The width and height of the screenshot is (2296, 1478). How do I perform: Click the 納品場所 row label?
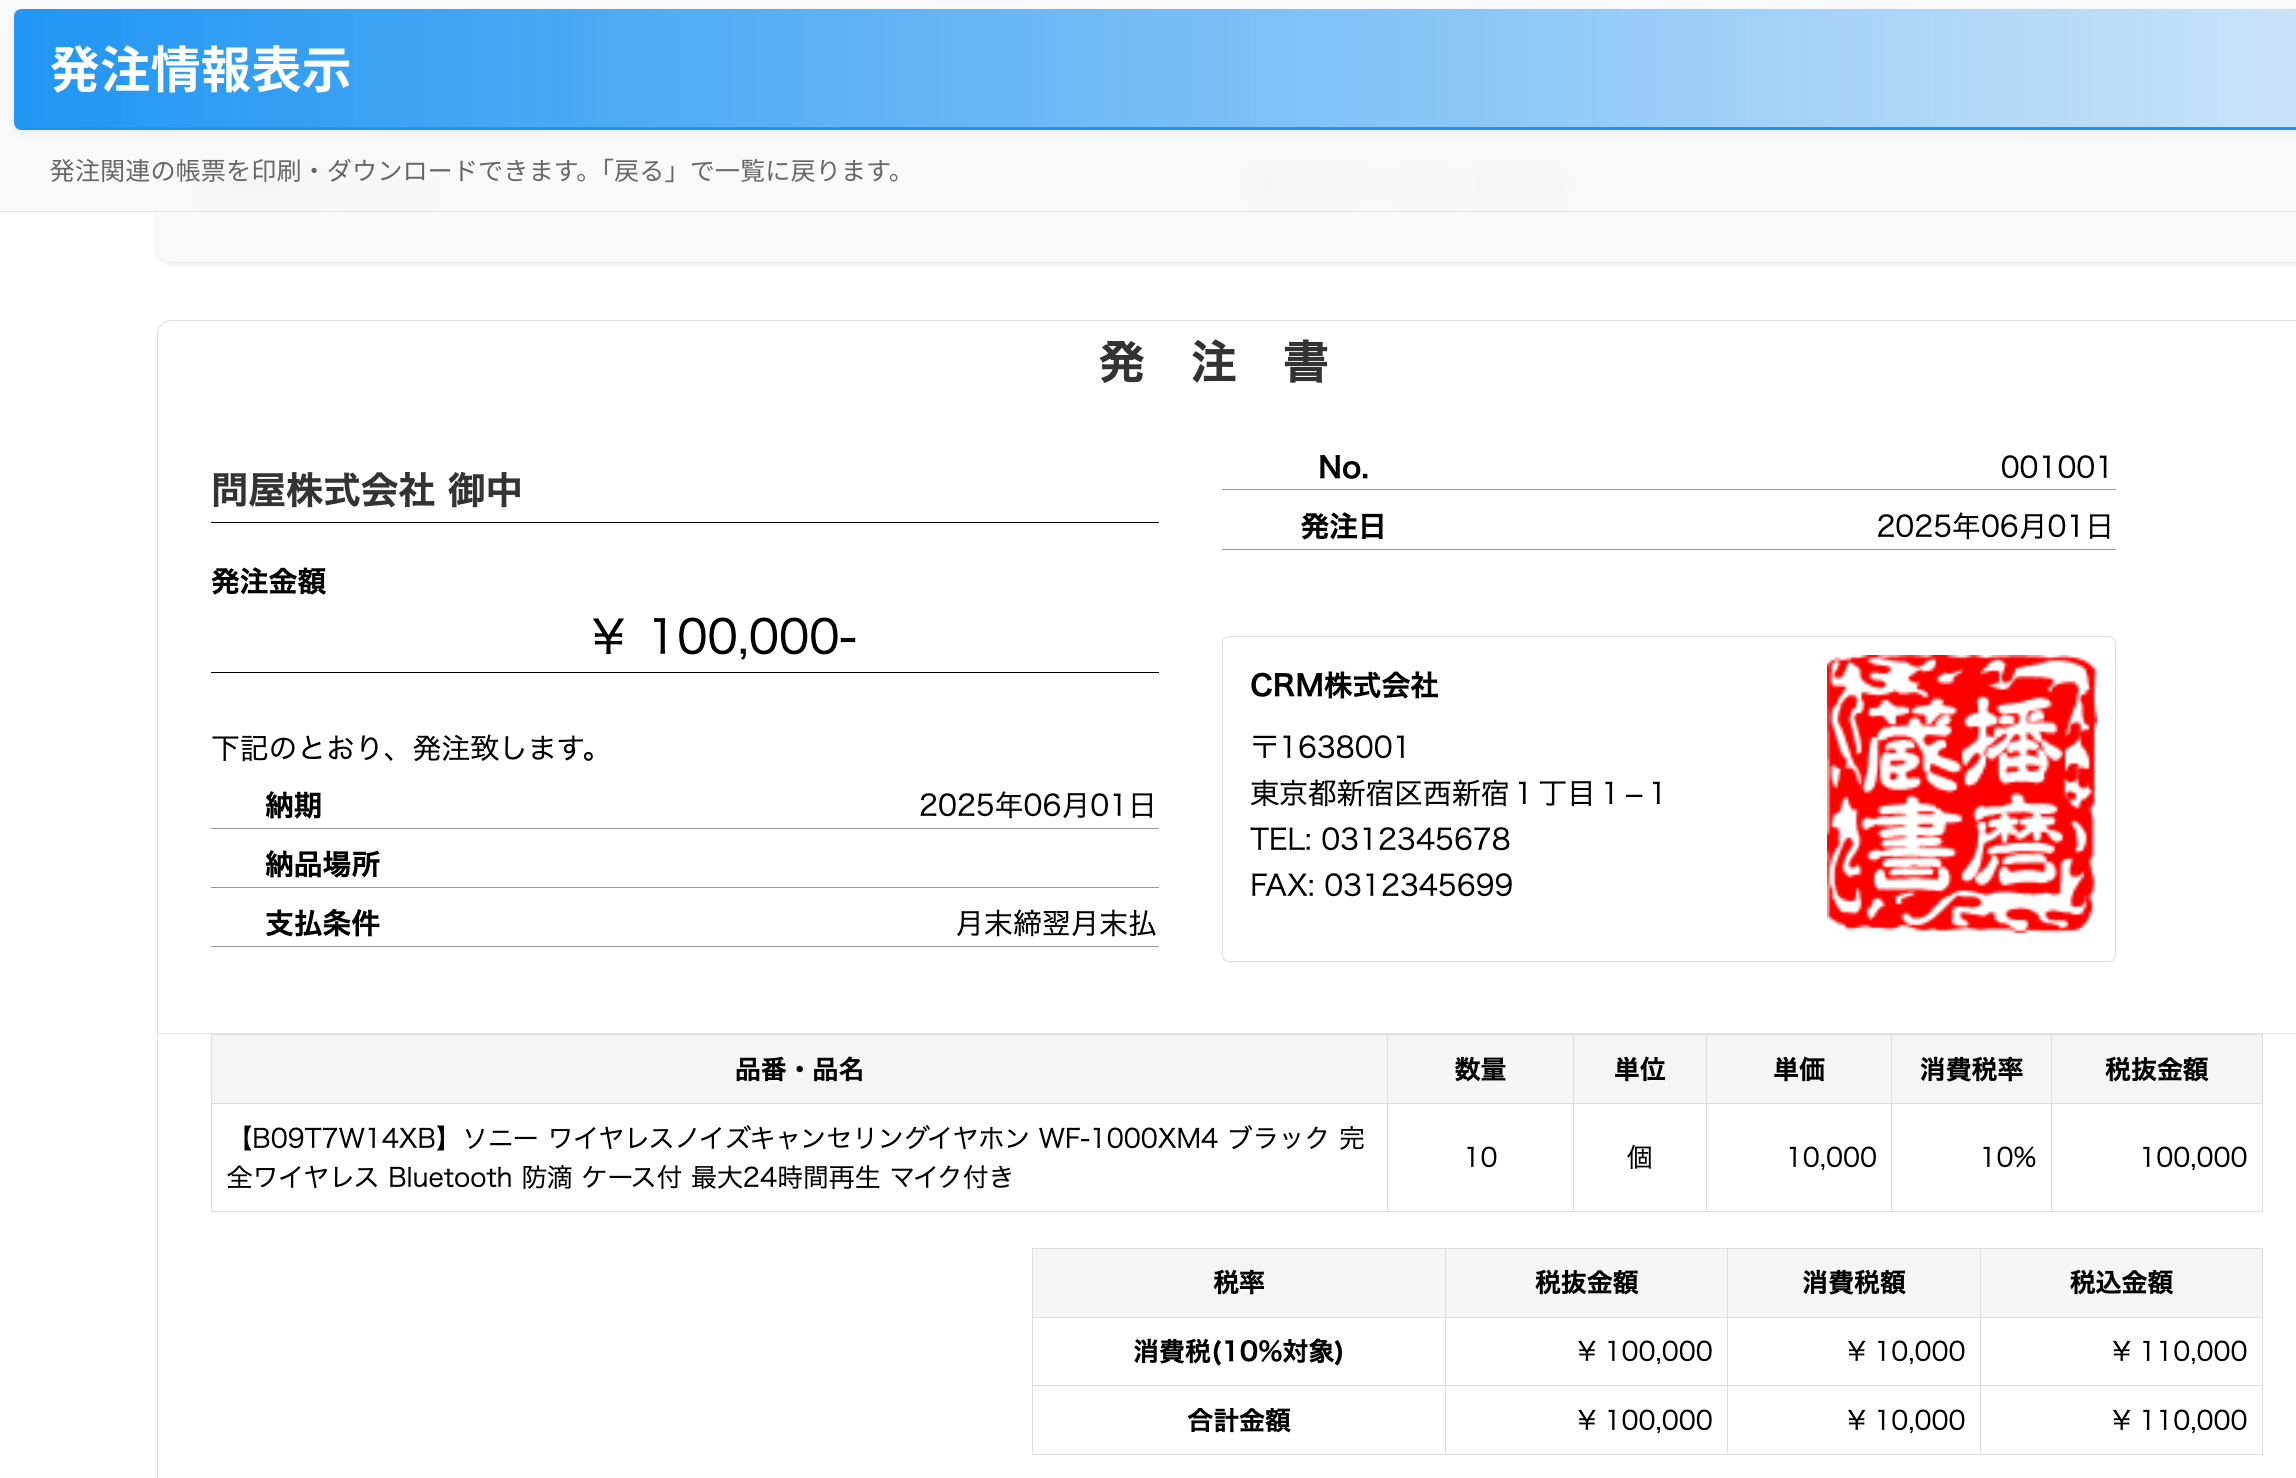[322, 864]
